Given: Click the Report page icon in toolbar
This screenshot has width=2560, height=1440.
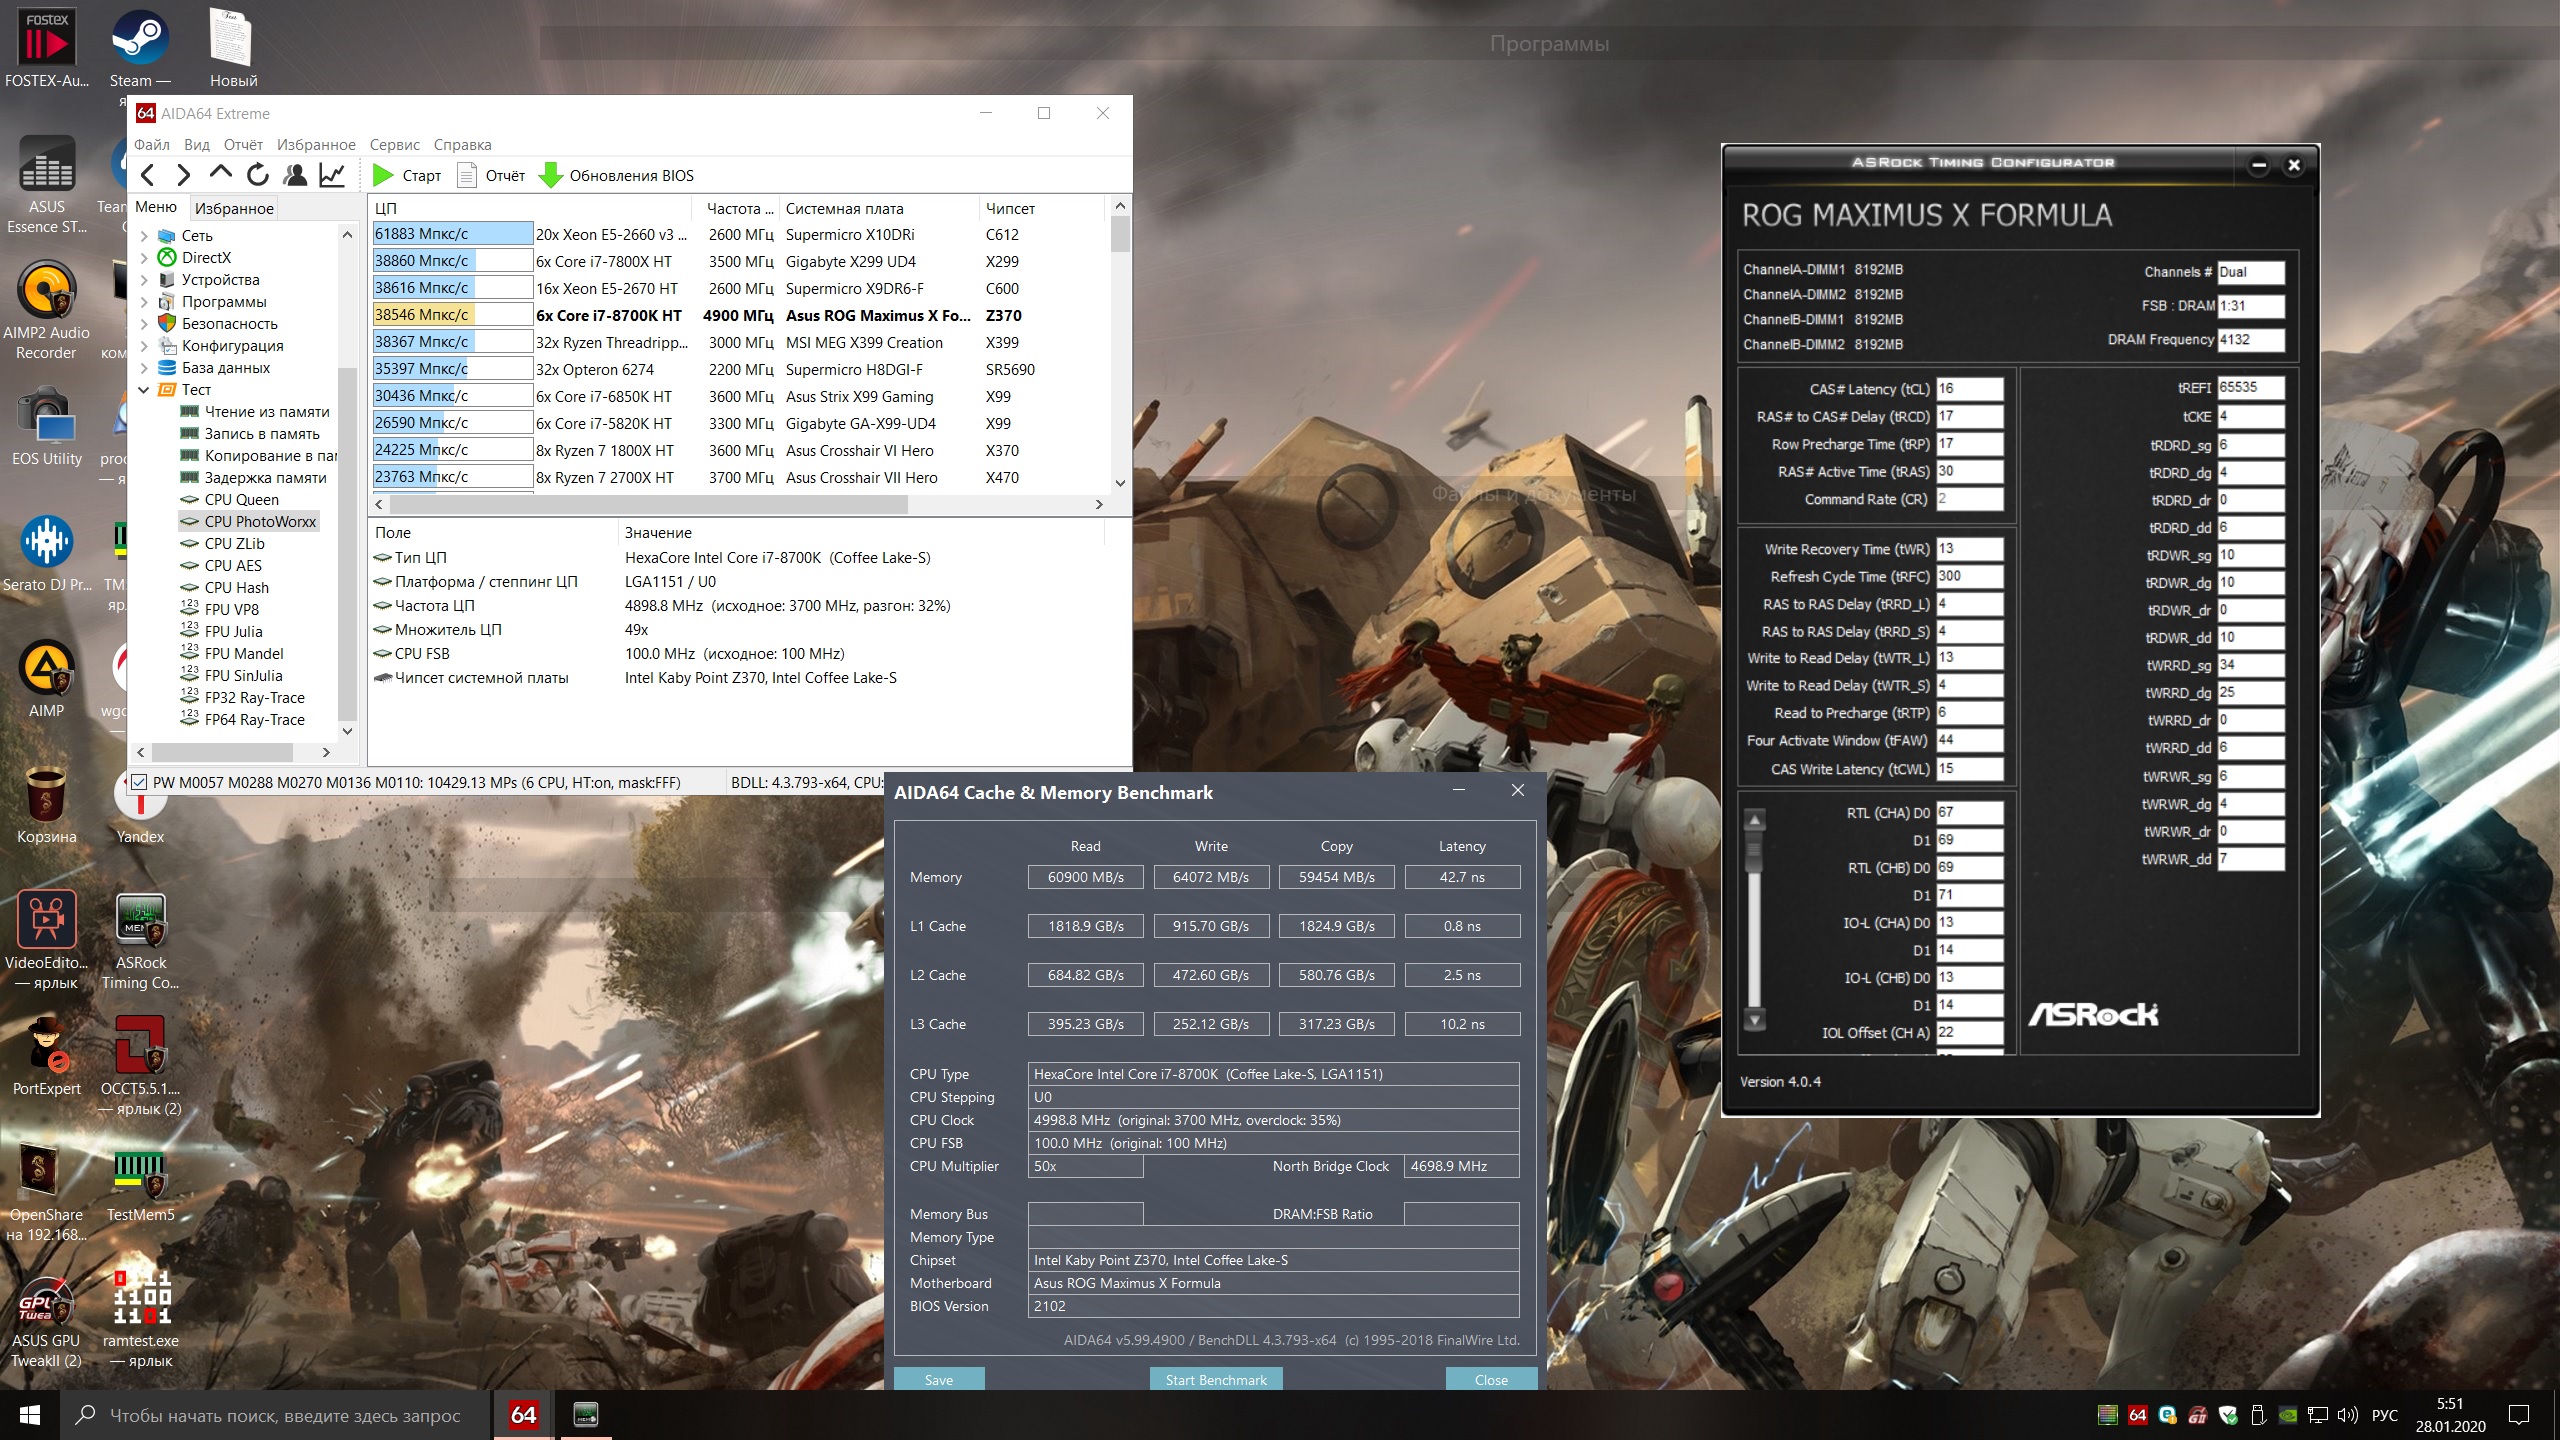Looking at the screenshot, I should tap(466, 175).
